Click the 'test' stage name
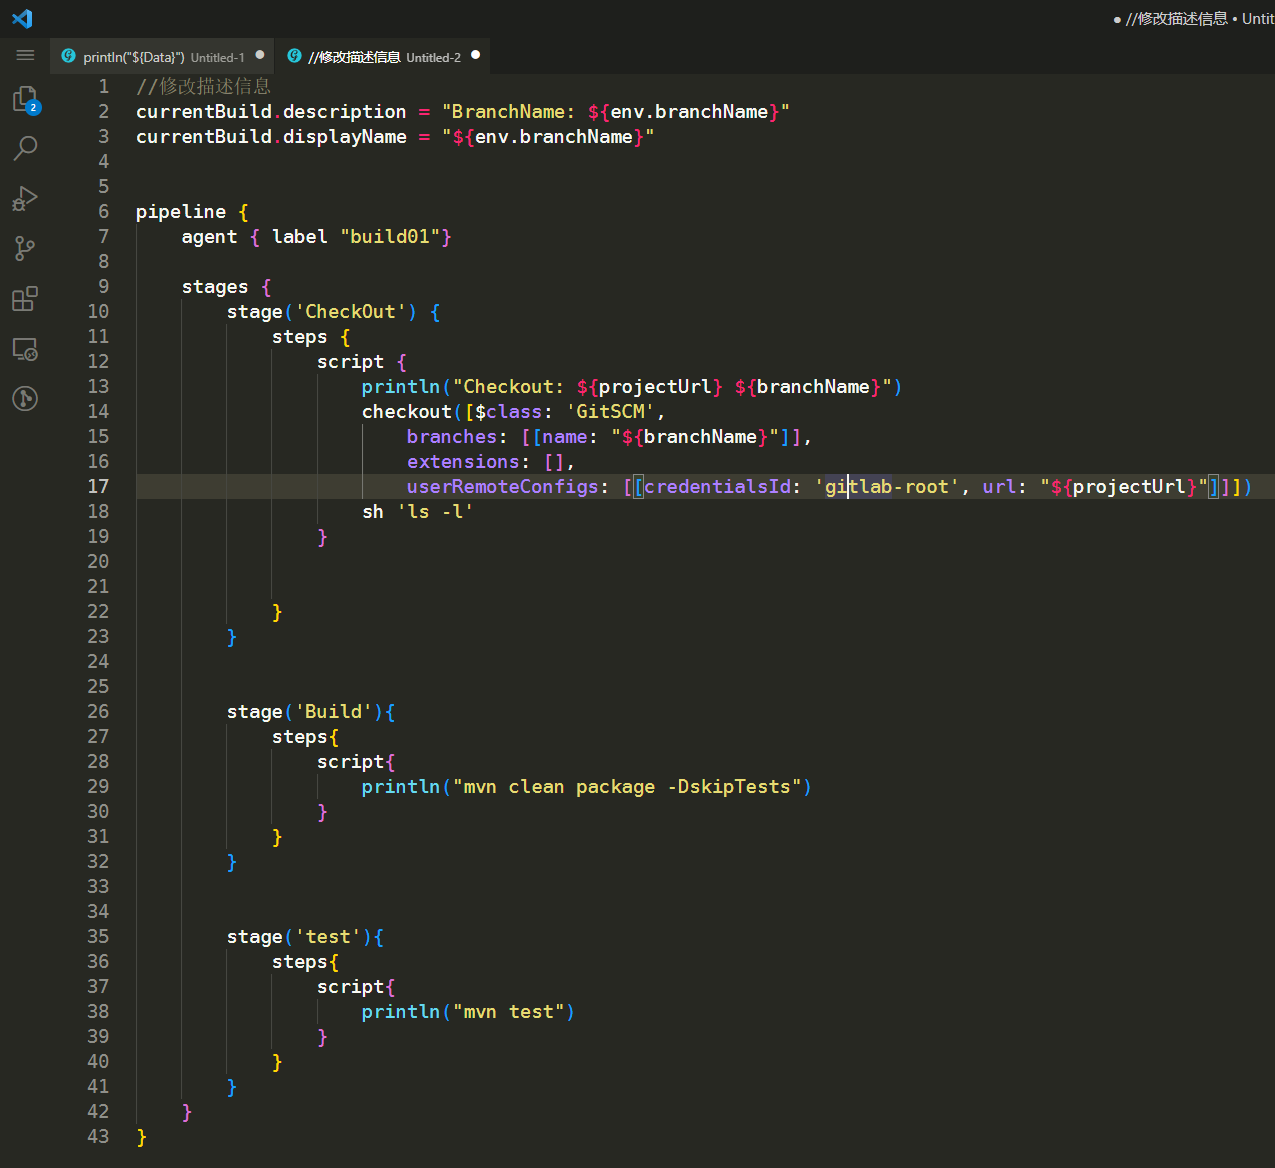Image resolution: width=1275 pixels, height=1168 pixels. 328,937
